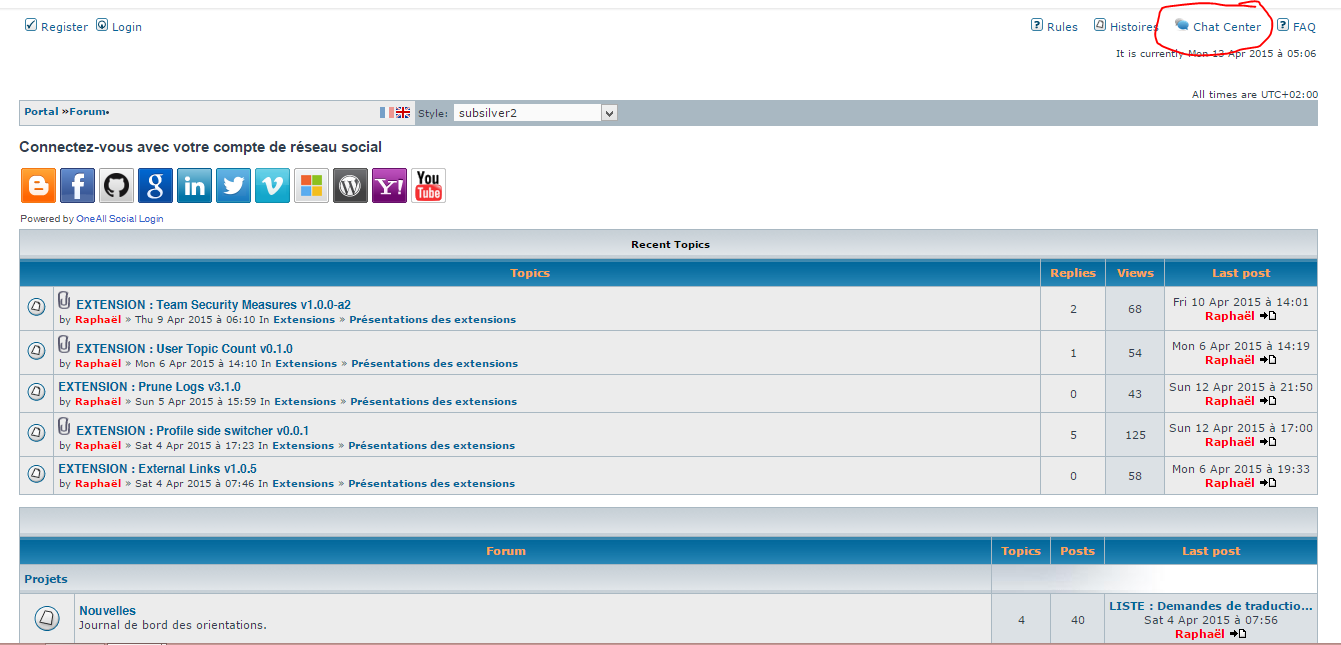
Task: Sign in via the LinkedIn icon
Action: click(x=194, y=185)
